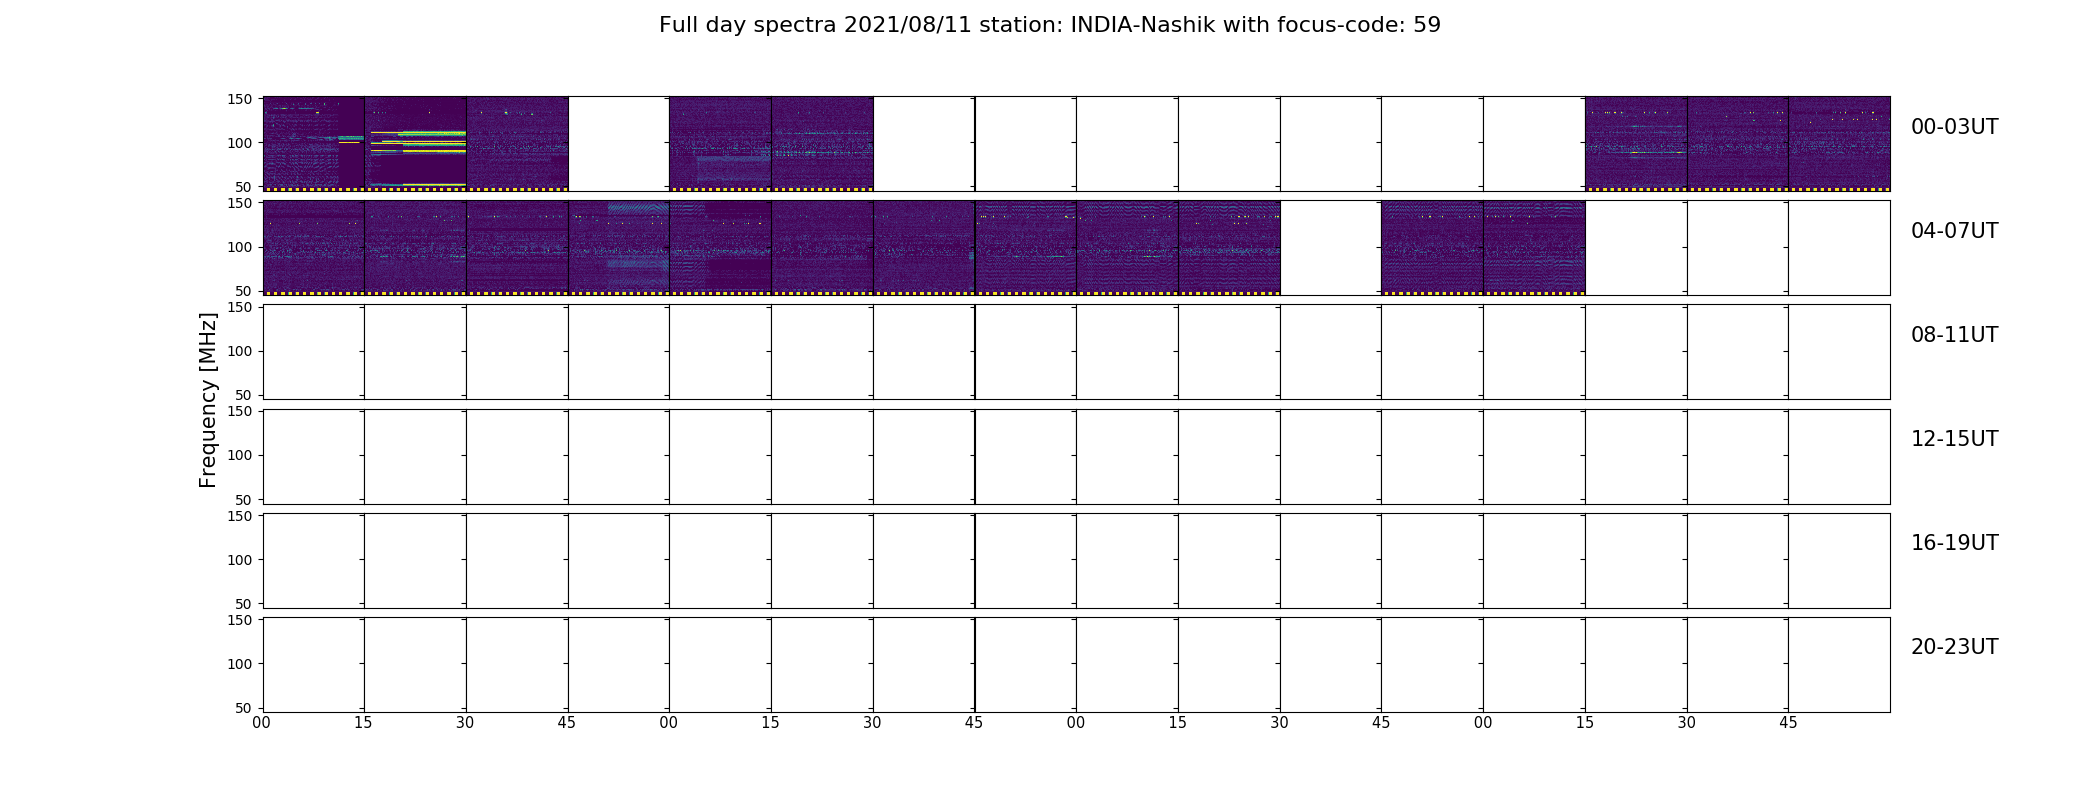This screenshot has height=800, width=2100.
Task: Click the "Frequency [MHz]" axis label
Action: [x=208, y=400]
